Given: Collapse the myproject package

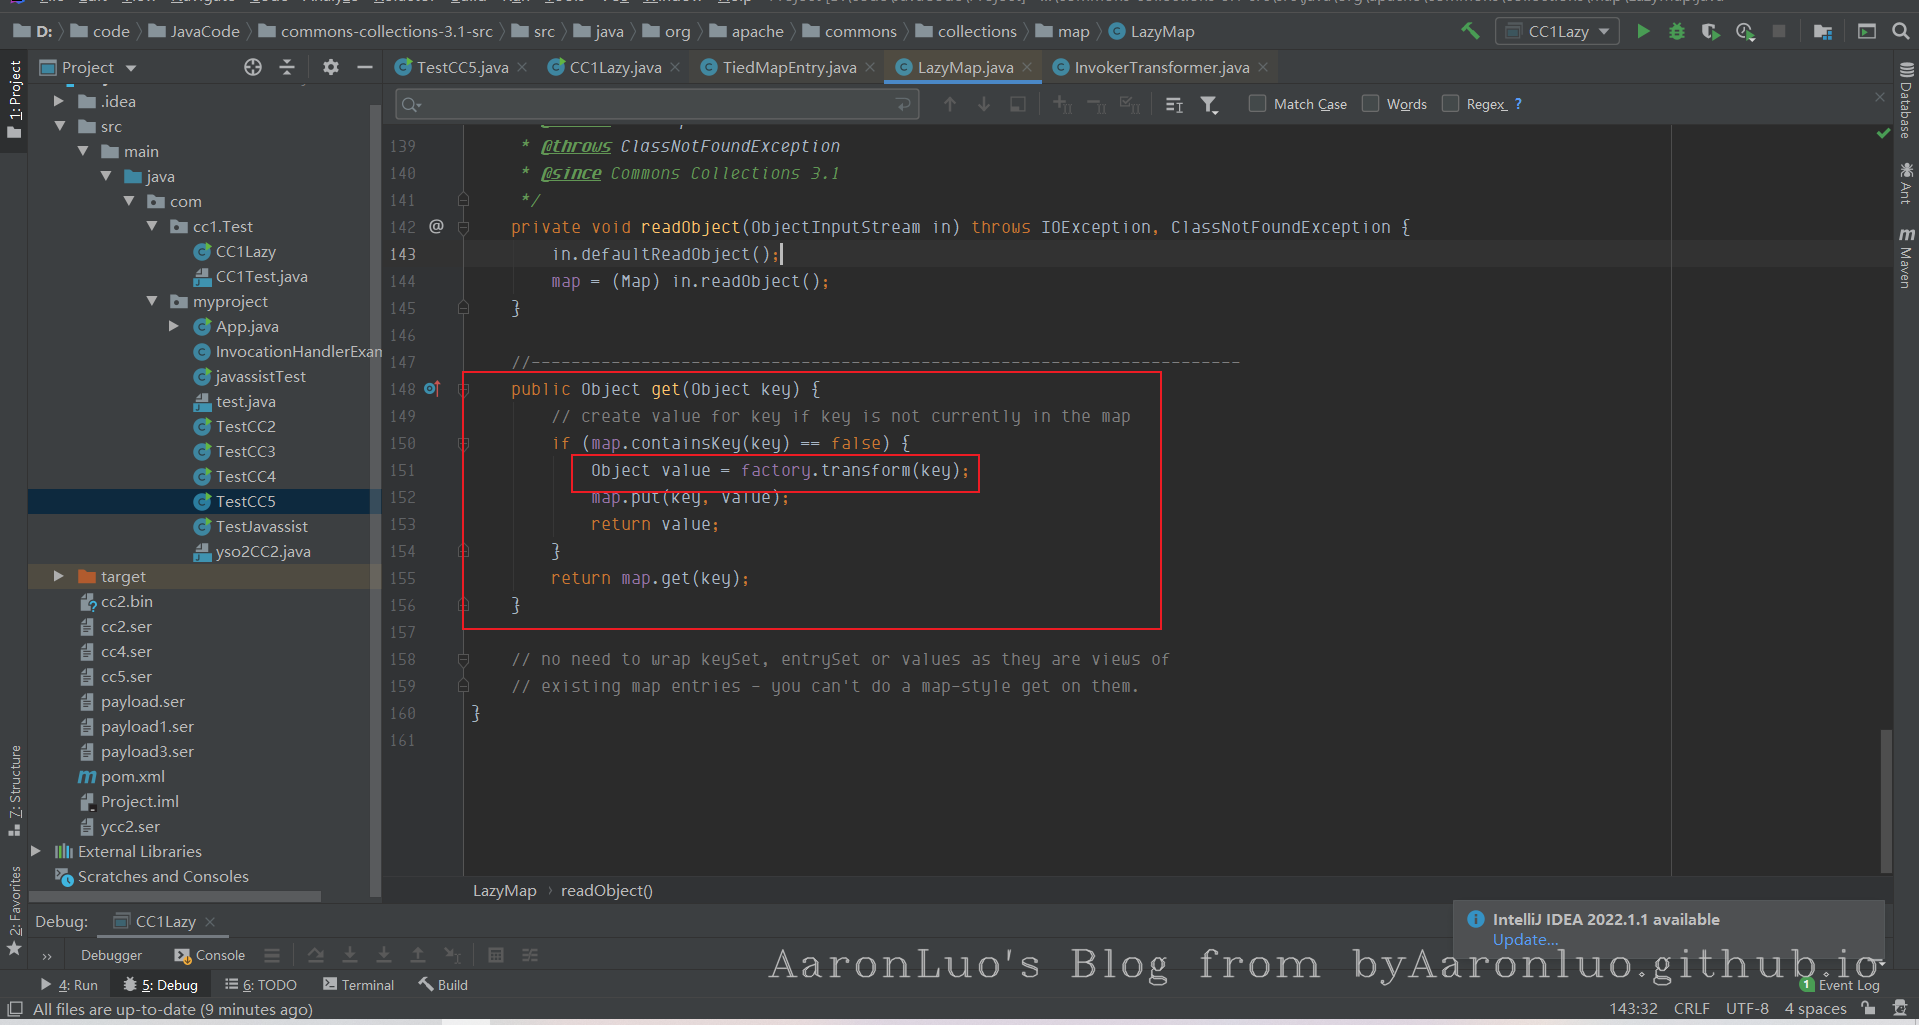Looking at the screenshot, I should pyautogui.click(x=152, y=301).
